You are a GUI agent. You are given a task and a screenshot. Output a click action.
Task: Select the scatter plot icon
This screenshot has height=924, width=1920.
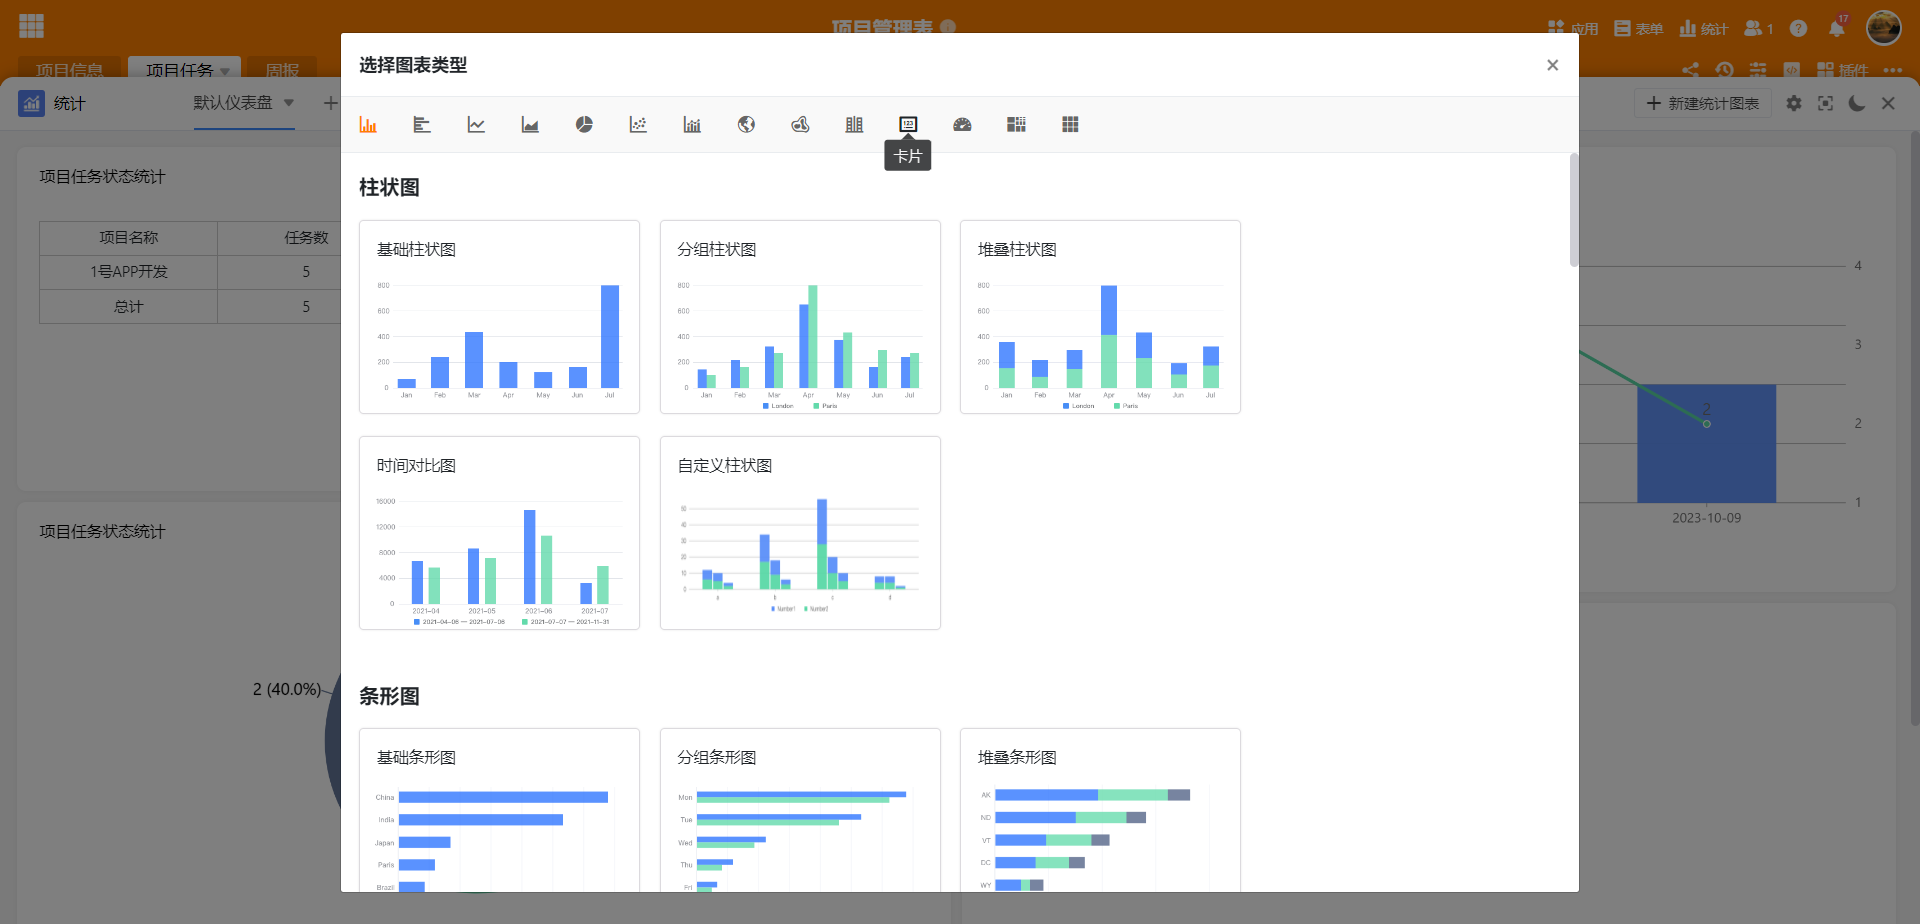[x=638, y=125]
